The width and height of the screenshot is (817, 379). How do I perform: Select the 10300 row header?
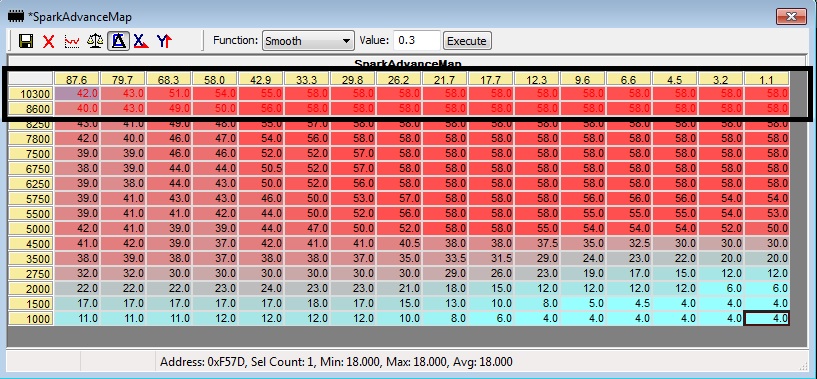(x=31, y=94)
